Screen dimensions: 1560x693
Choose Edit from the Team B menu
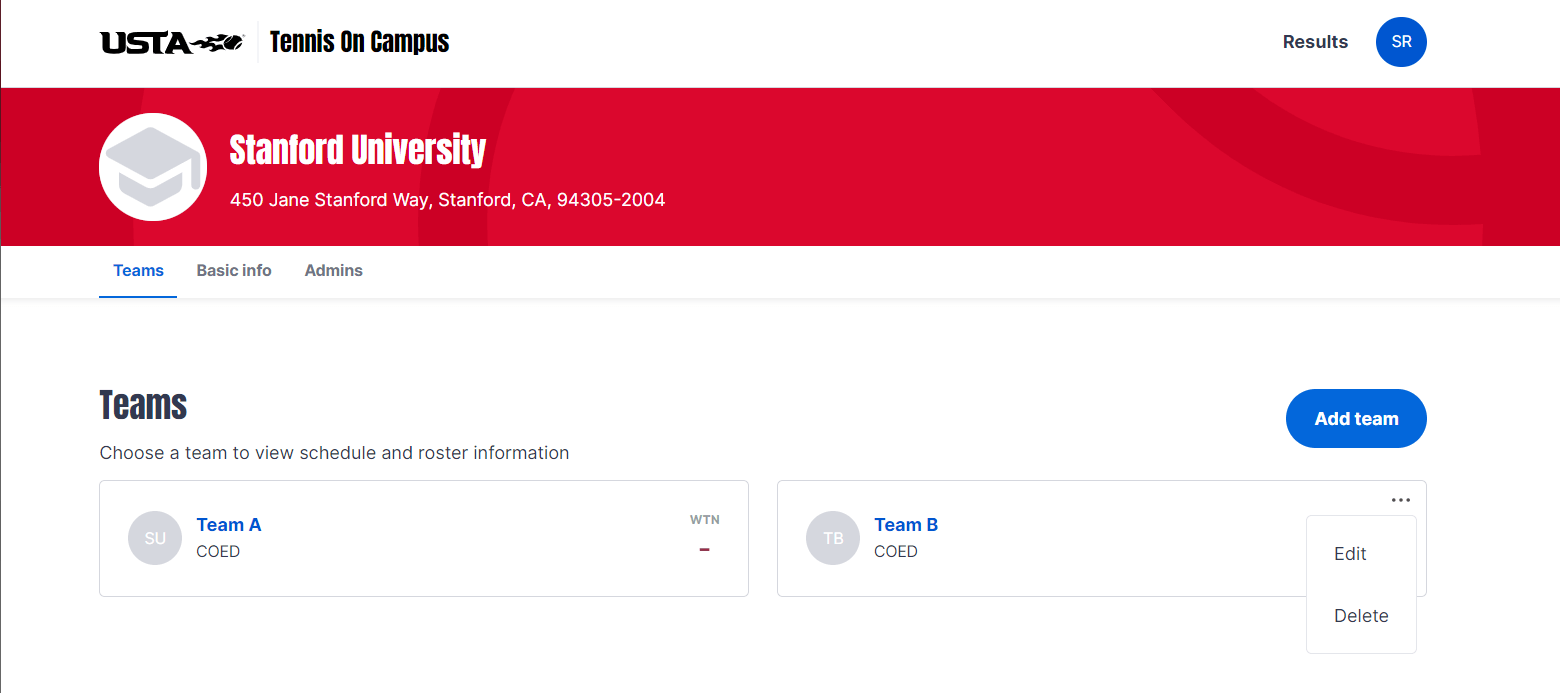[1349, 553]
